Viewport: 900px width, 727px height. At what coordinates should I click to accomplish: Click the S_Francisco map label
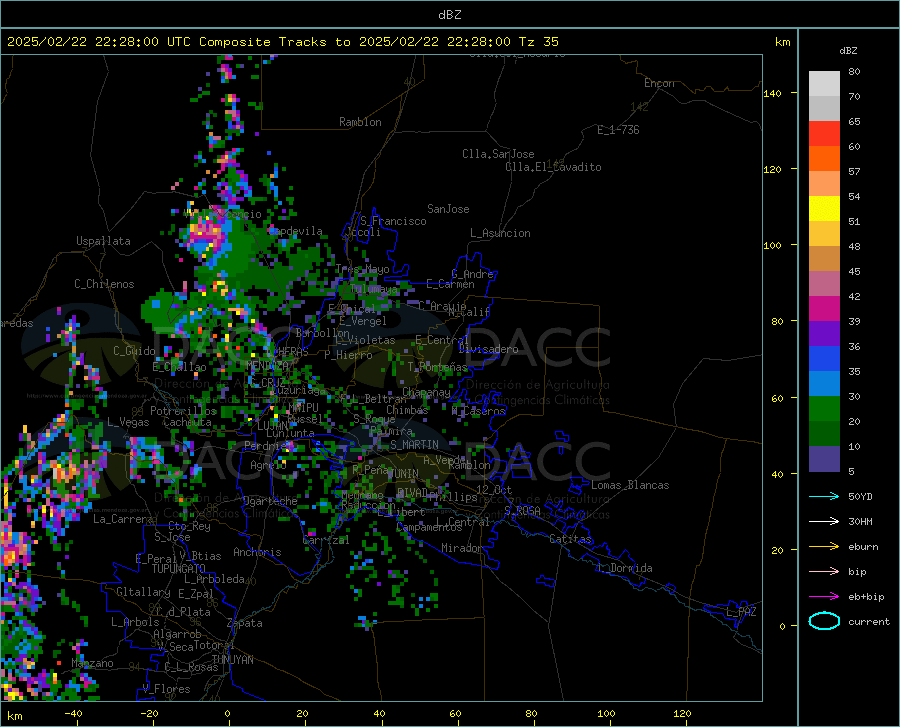pos(393,221)
